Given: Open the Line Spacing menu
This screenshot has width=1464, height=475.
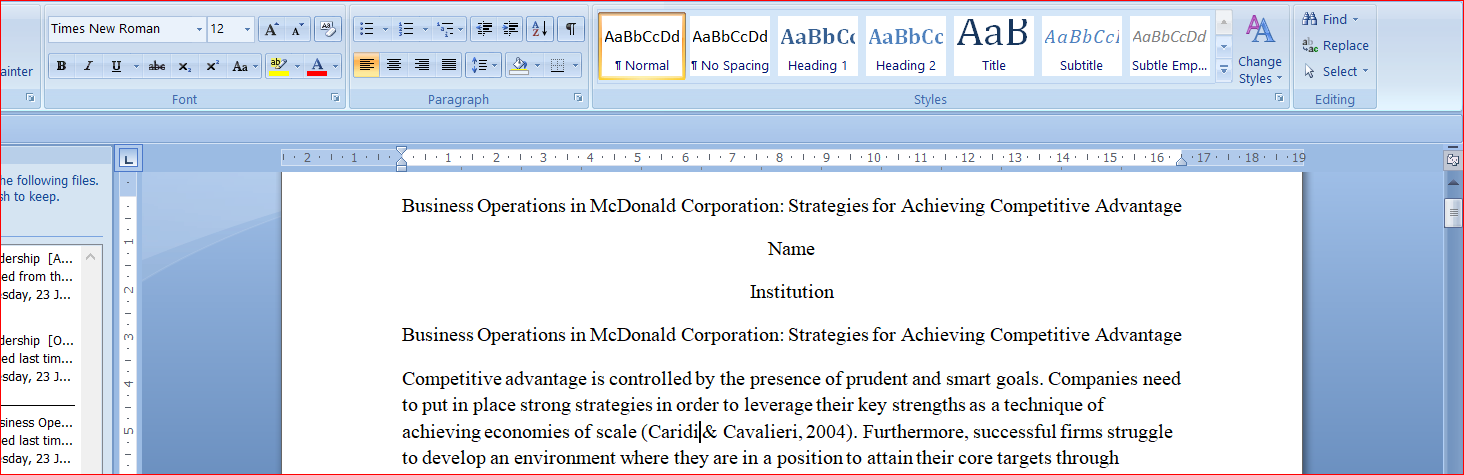Looking at the screenshot, I should point(484,66).
